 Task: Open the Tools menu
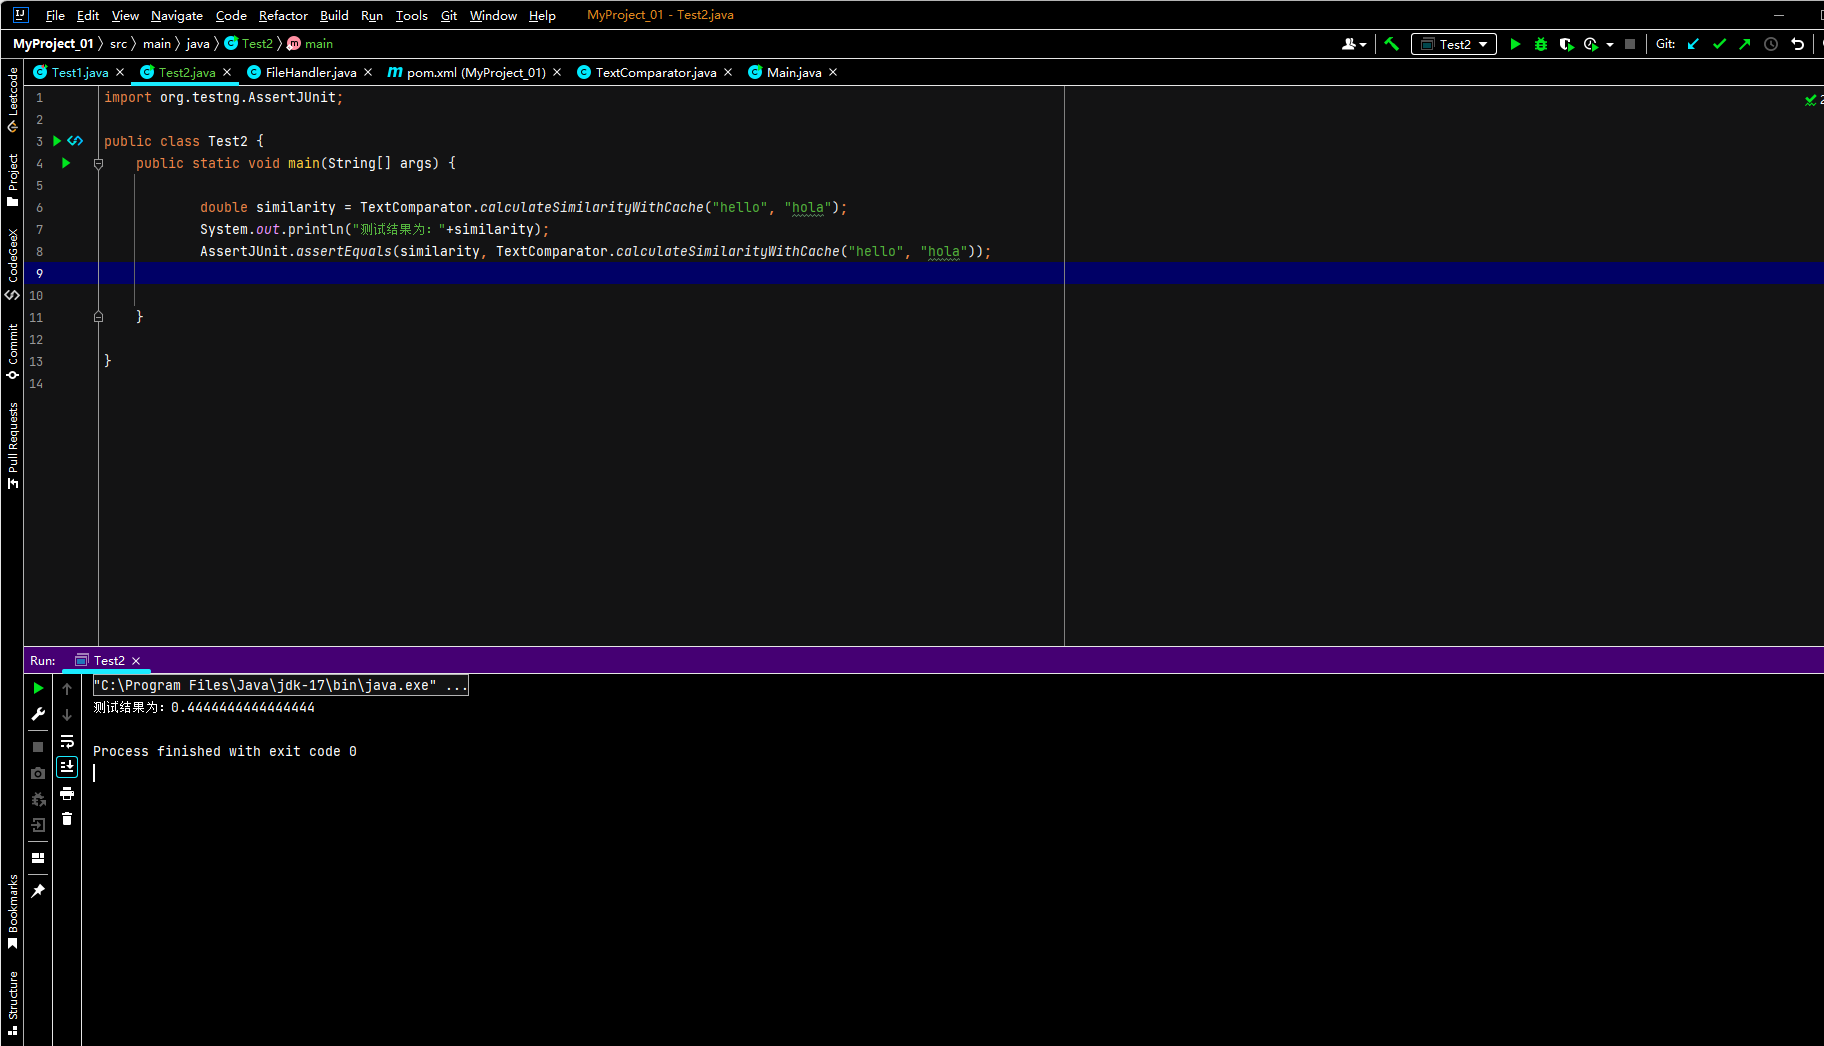point(411,15)
